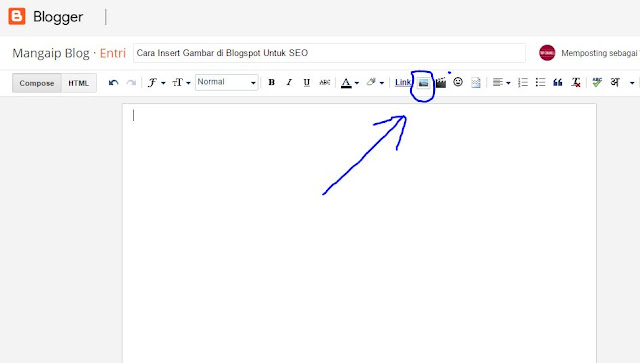Screen dimensions: 640x363
Task: Click the 'Memposting sebagai' text
Action: click(x=599, y=53)
